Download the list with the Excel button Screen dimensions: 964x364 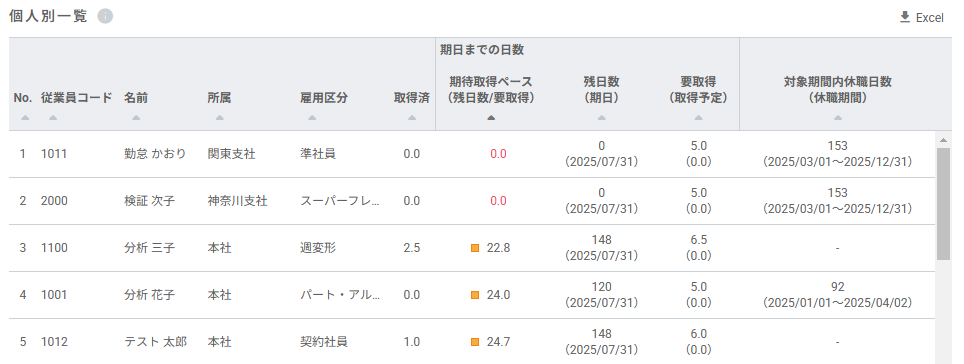point(921,17)
